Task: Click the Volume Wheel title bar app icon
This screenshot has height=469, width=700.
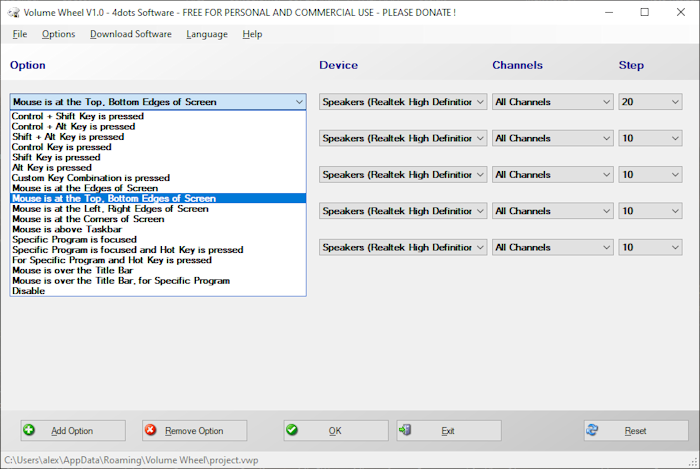Action: 12,12
